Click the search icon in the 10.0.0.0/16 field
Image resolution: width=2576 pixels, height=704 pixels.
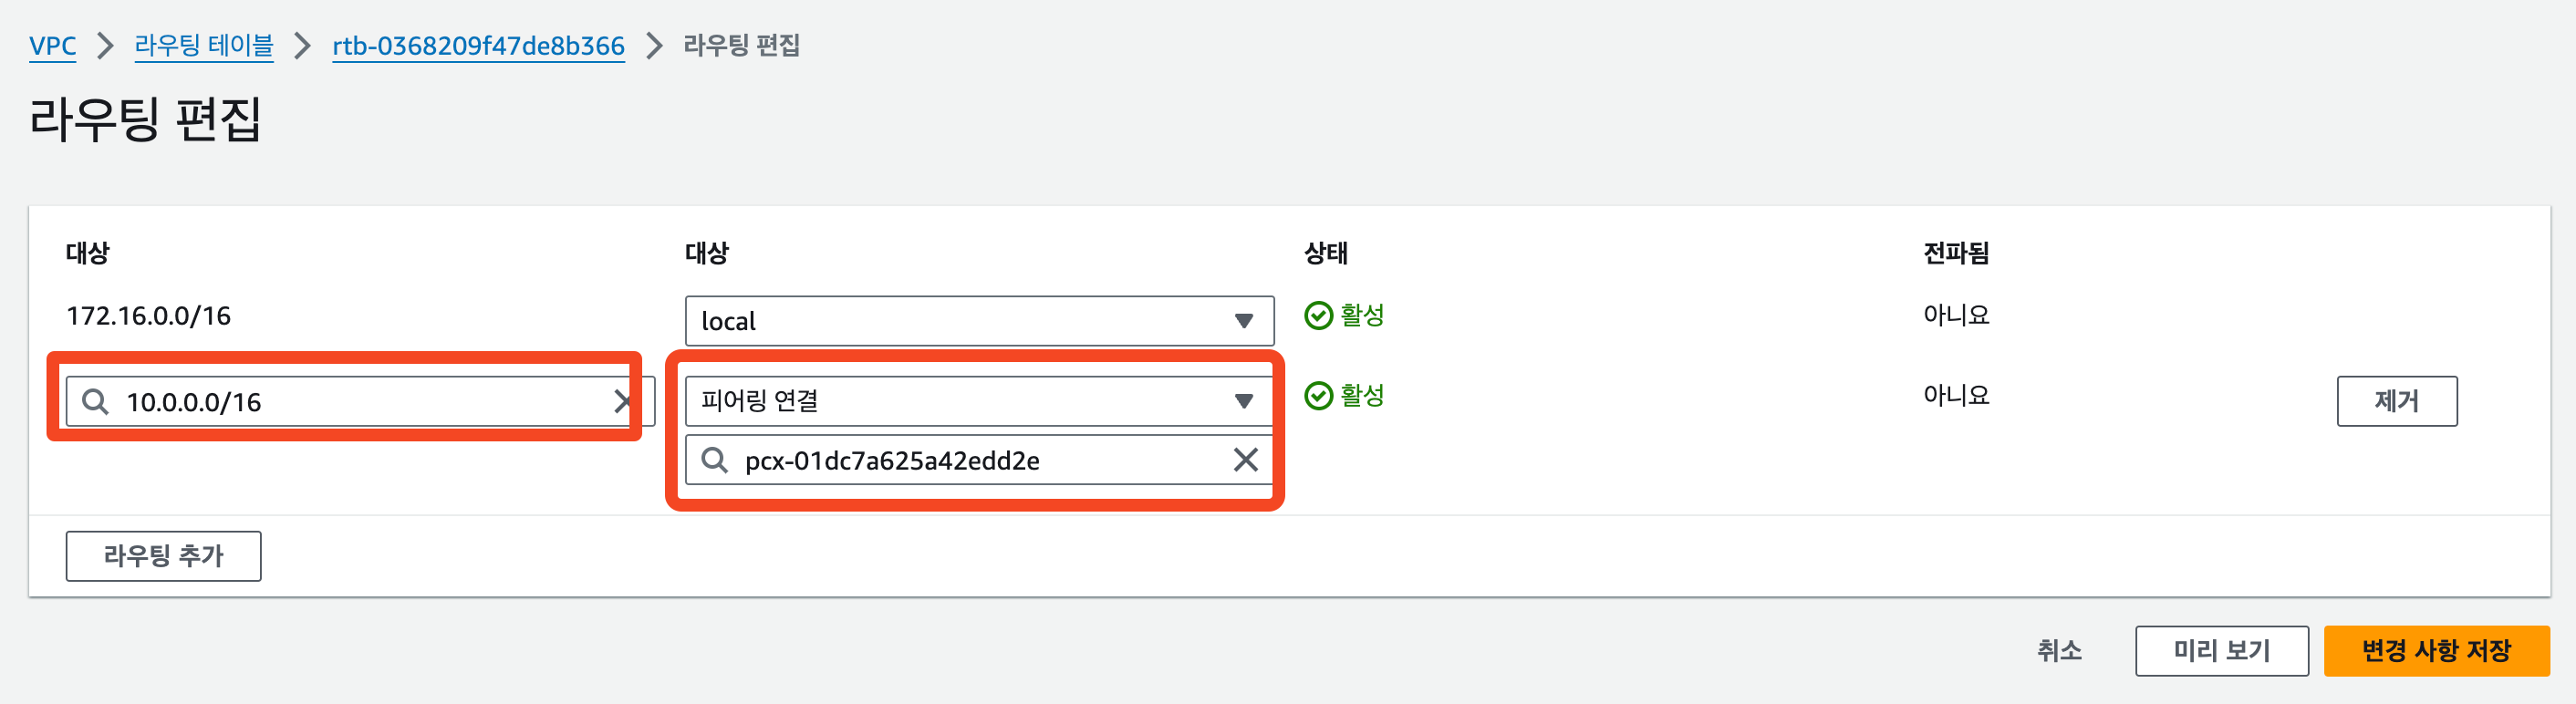pos(96,402)
